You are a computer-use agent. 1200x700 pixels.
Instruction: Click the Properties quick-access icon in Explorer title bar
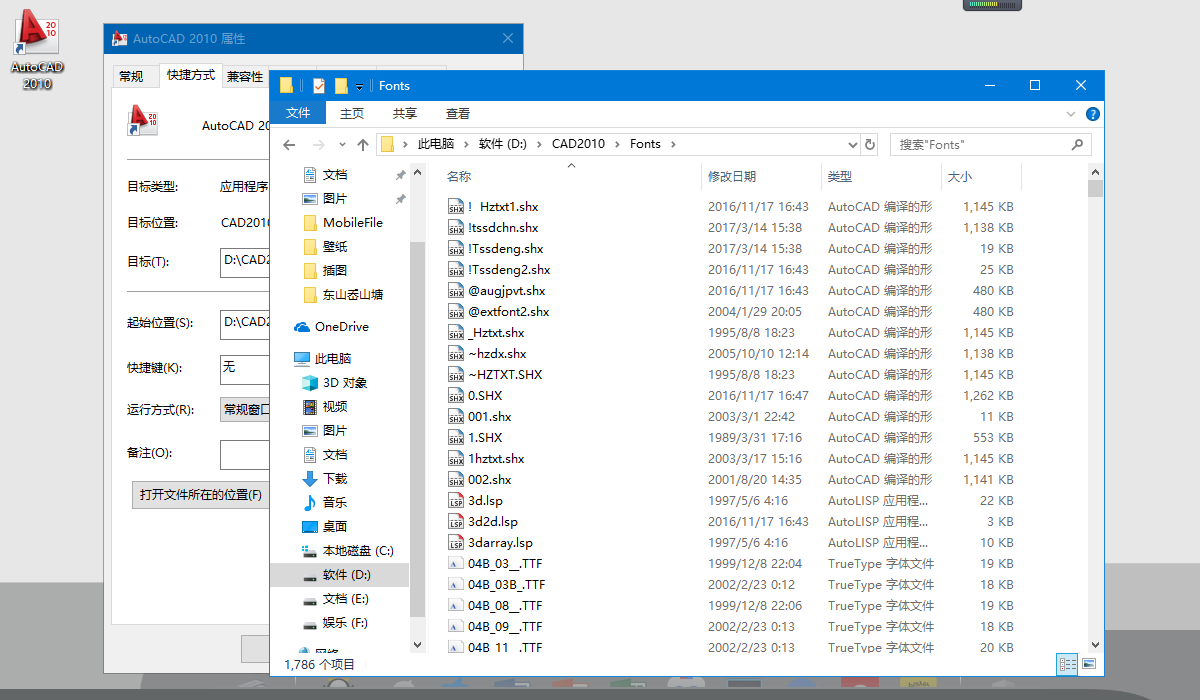click(319, 86)
